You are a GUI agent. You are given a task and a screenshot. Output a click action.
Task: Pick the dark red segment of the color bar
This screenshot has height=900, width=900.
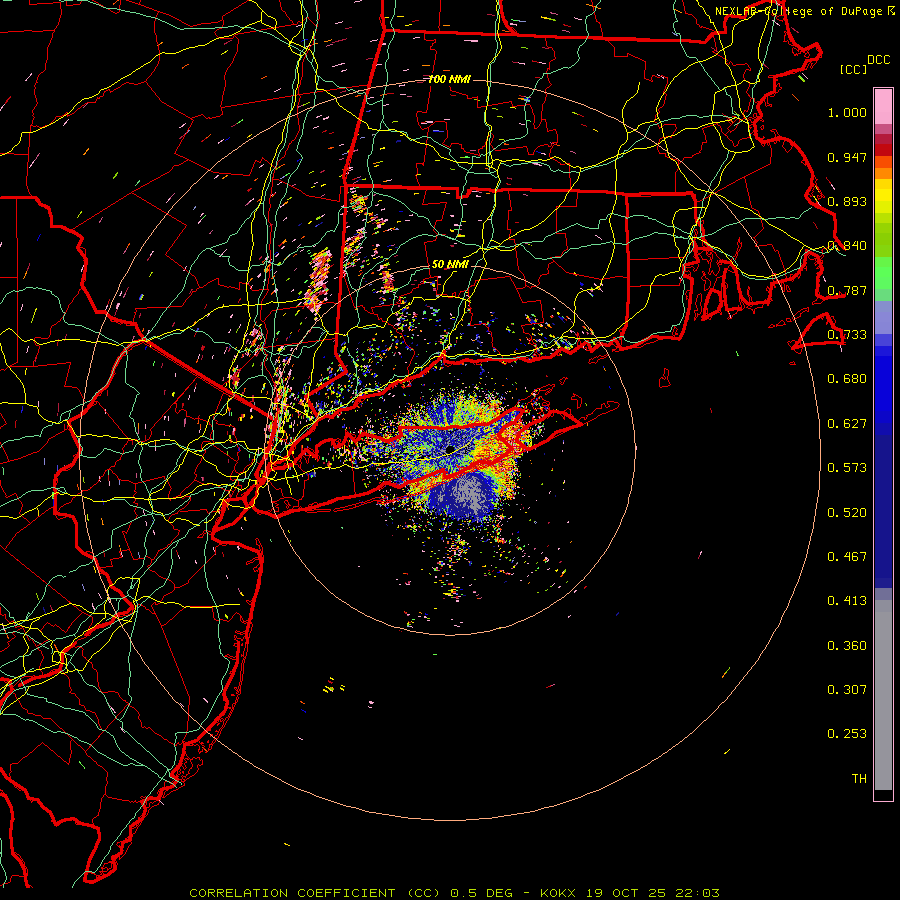(883, 149)
